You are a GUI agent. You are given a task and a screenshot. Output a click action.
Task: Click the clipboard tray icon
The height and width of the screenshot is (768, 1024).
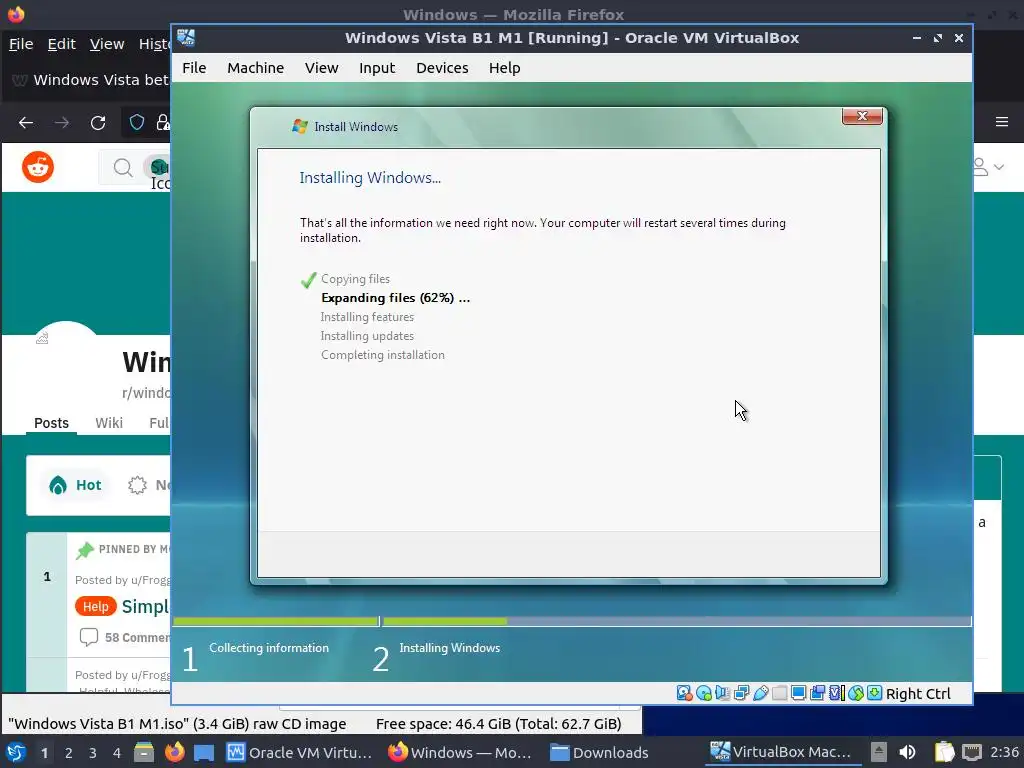click(x=944, y=752)
